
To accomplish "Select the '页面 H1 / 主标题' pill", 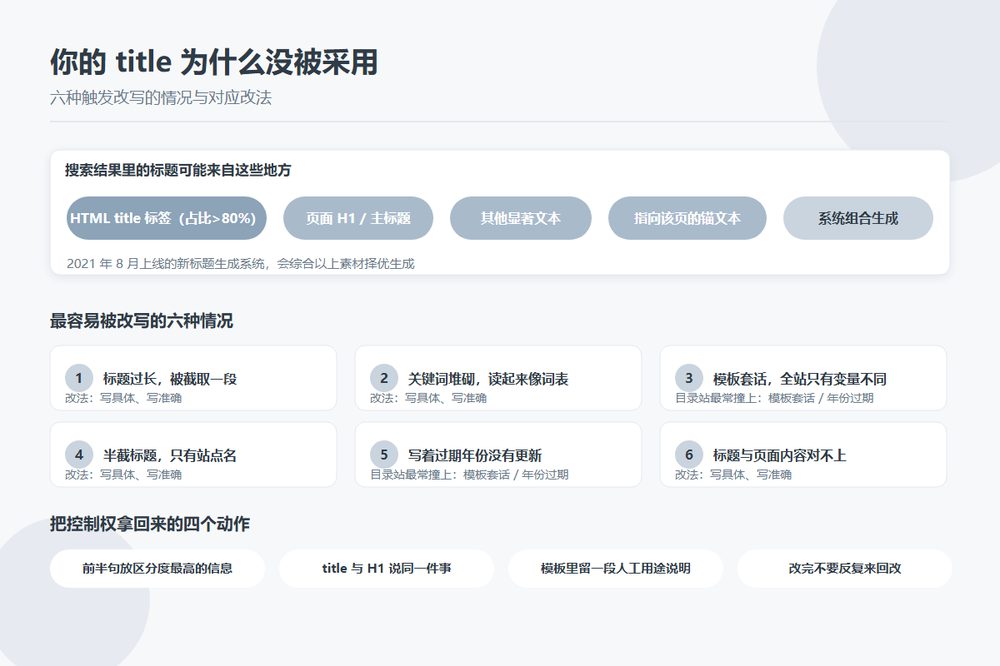I will point(358,218).
